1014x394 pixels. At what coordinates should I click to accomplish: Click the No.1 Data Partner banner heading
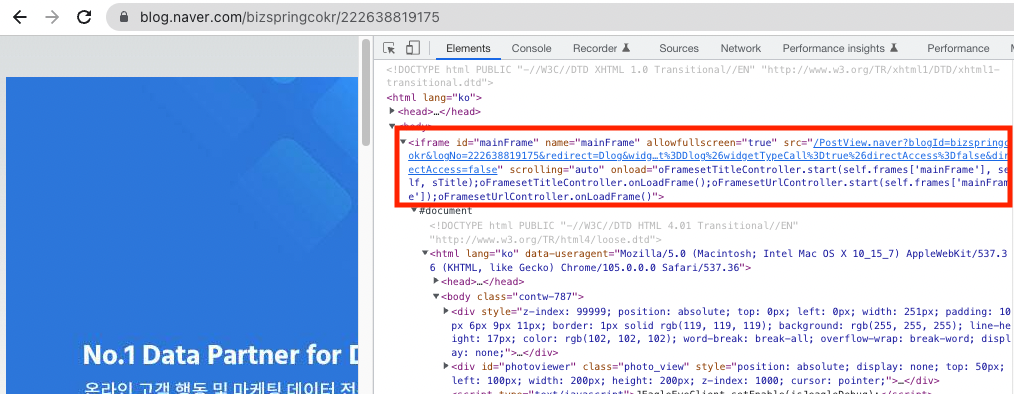[220, 355]
